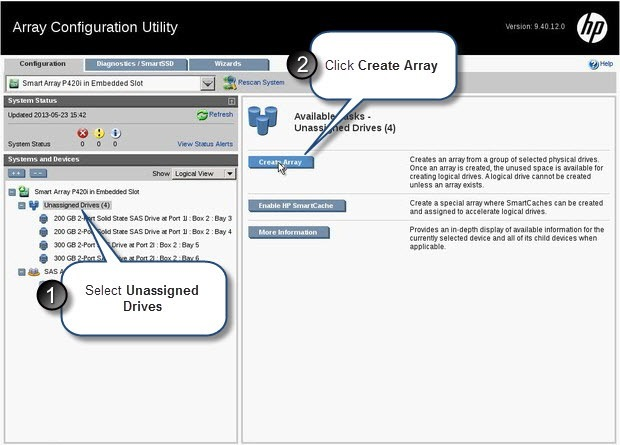620x445 pixels.
Task: Collapse all tree nodes with -- button
Action: 38,173
